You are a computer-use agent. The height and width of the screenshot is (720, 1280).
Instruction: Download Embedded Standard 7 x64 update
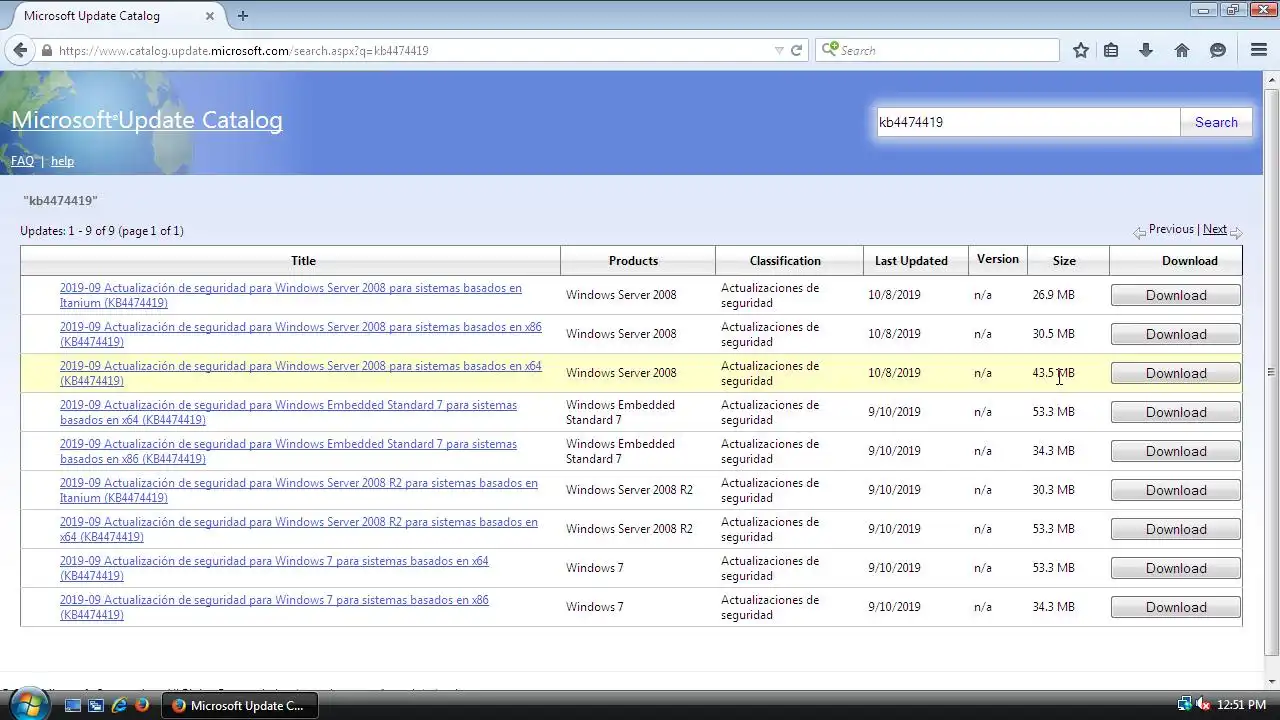coord(1176,412)
